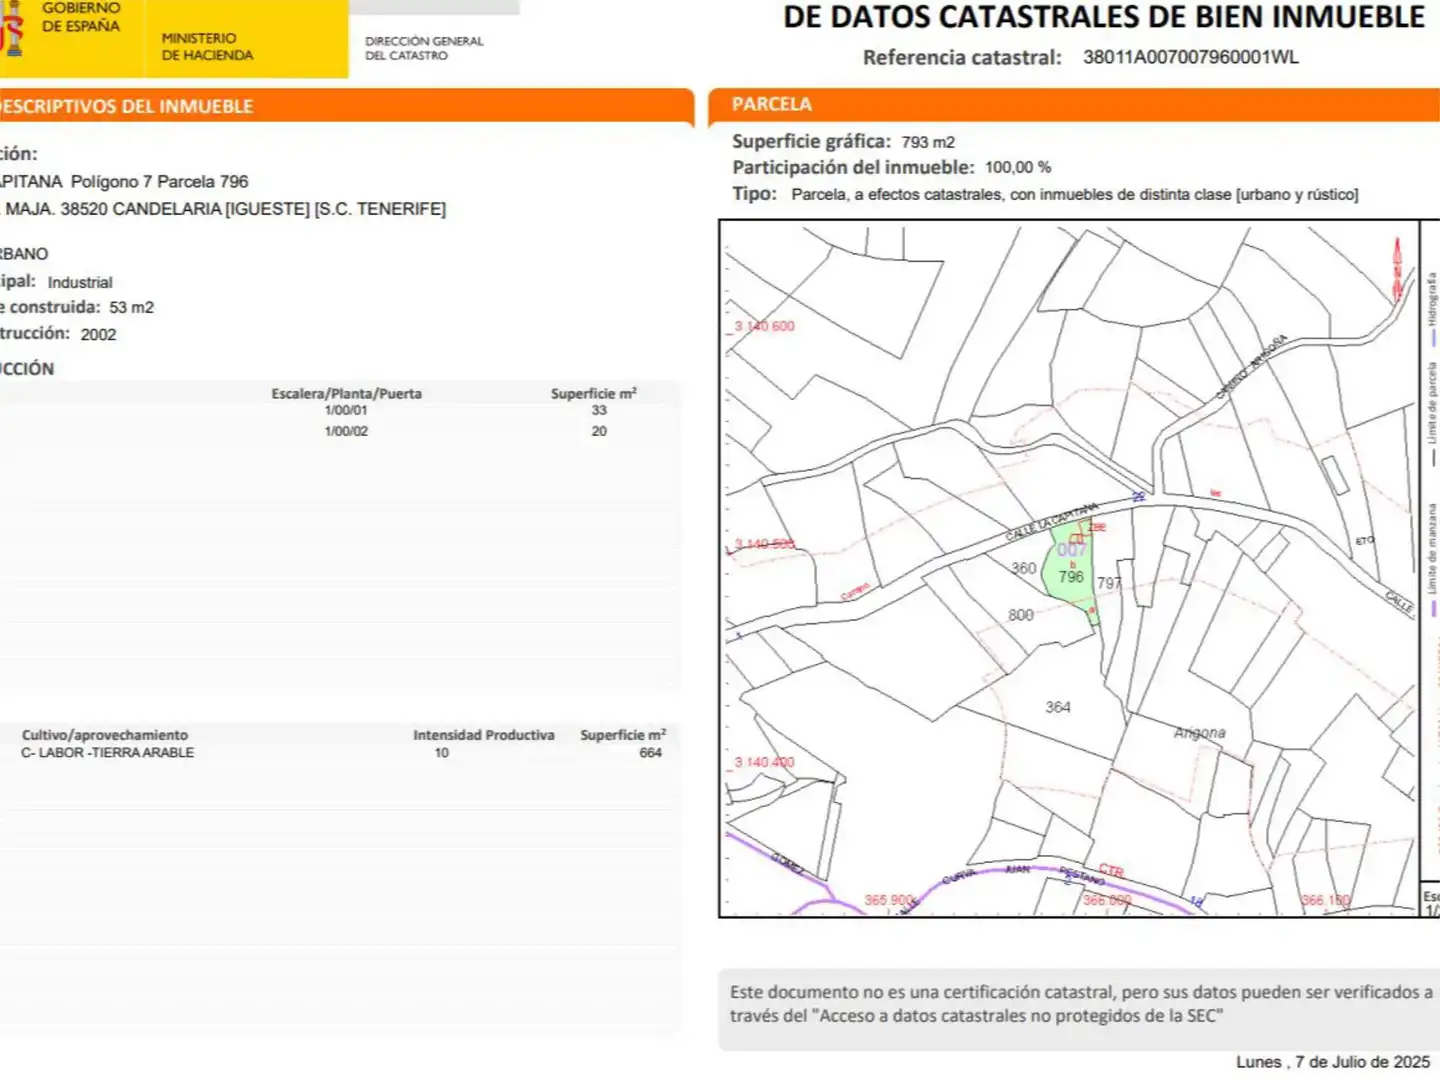
Task: Click the date 'Lunes , 7 de Julio de 2025'
Action: [1333, 1062]
